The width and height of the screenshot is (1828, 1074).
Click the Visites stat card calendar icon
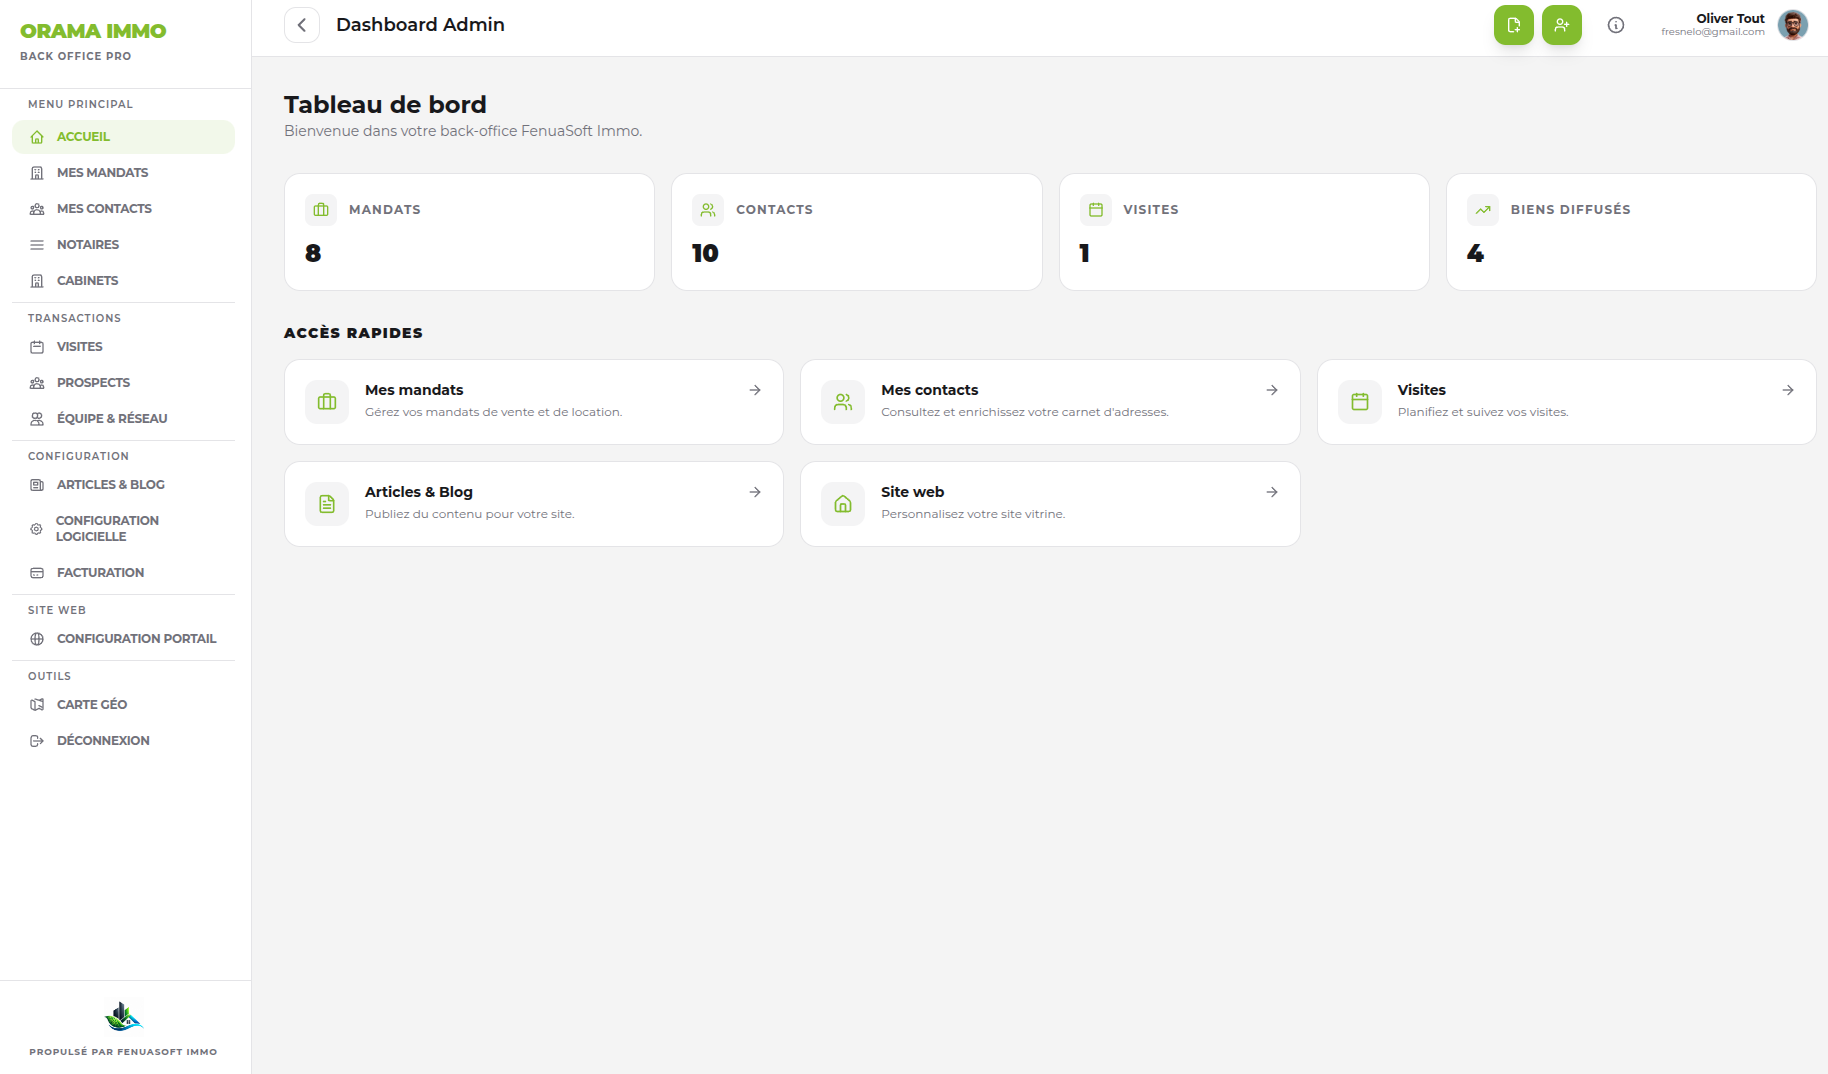[1096, 210]
